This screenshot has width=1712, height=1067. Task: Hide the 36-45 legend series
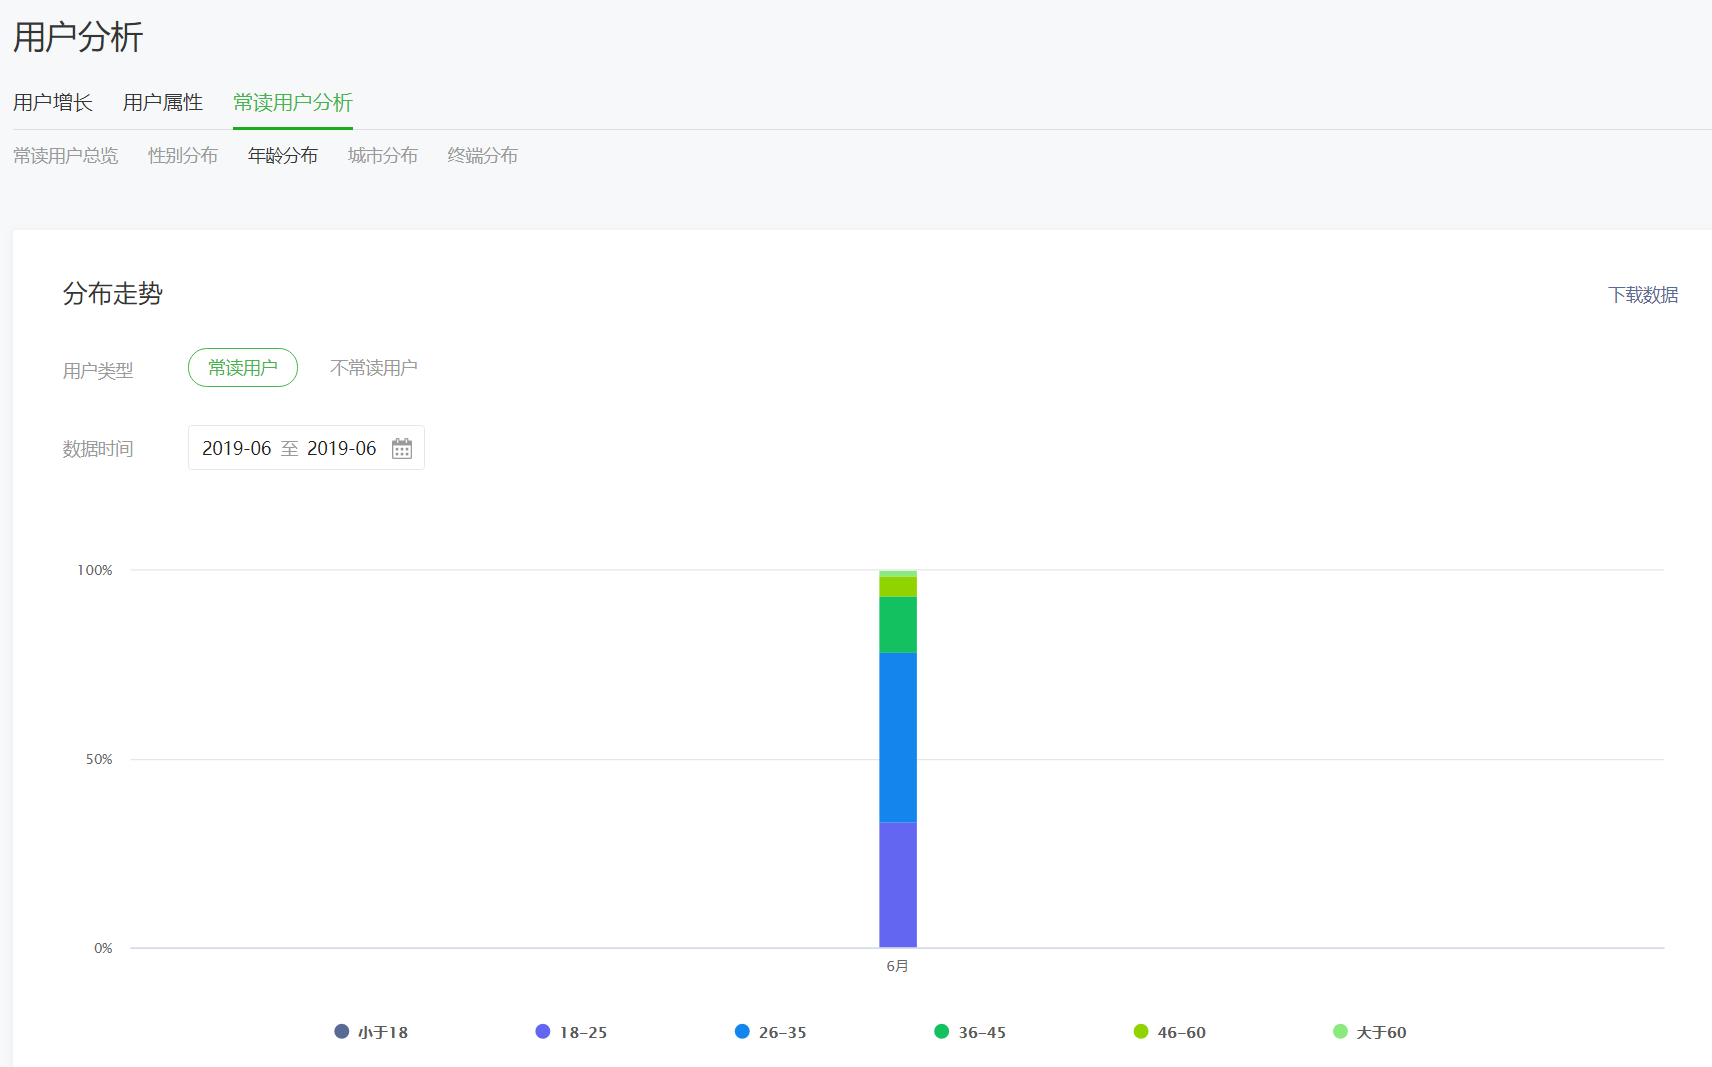[970, 1031]
